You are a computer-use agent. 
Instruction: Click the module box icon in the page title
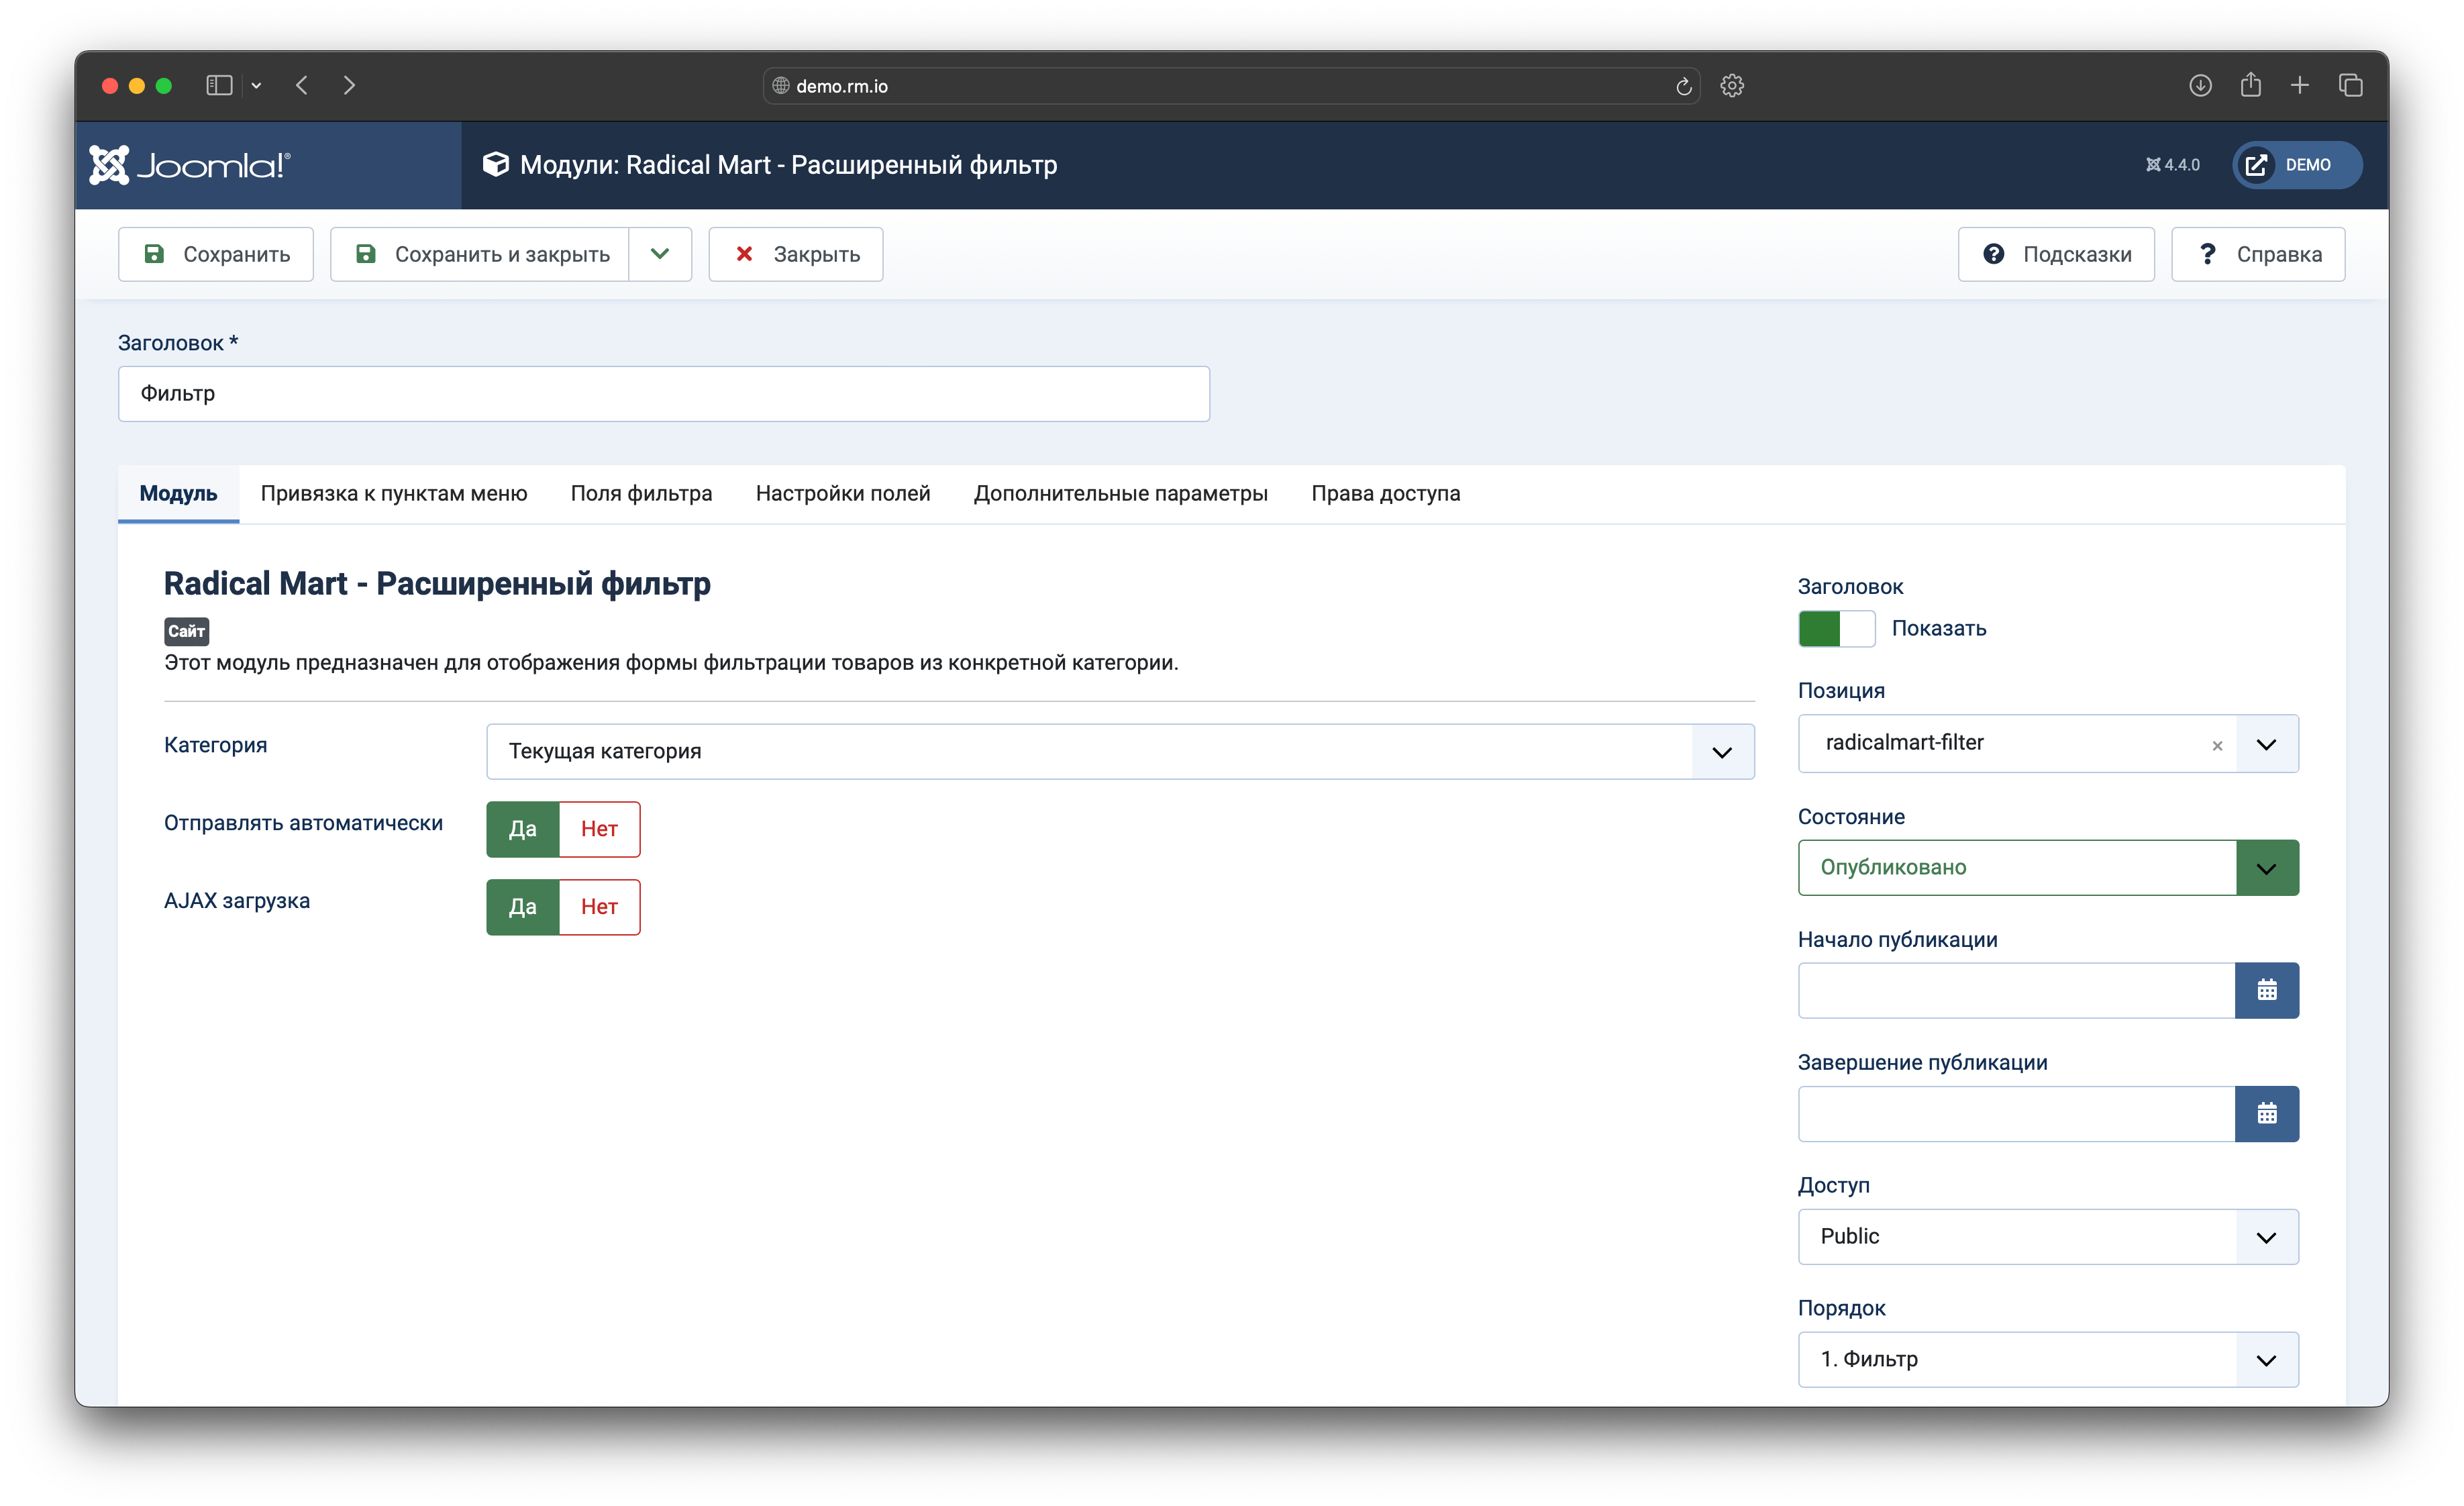click(x=495, y=164)
